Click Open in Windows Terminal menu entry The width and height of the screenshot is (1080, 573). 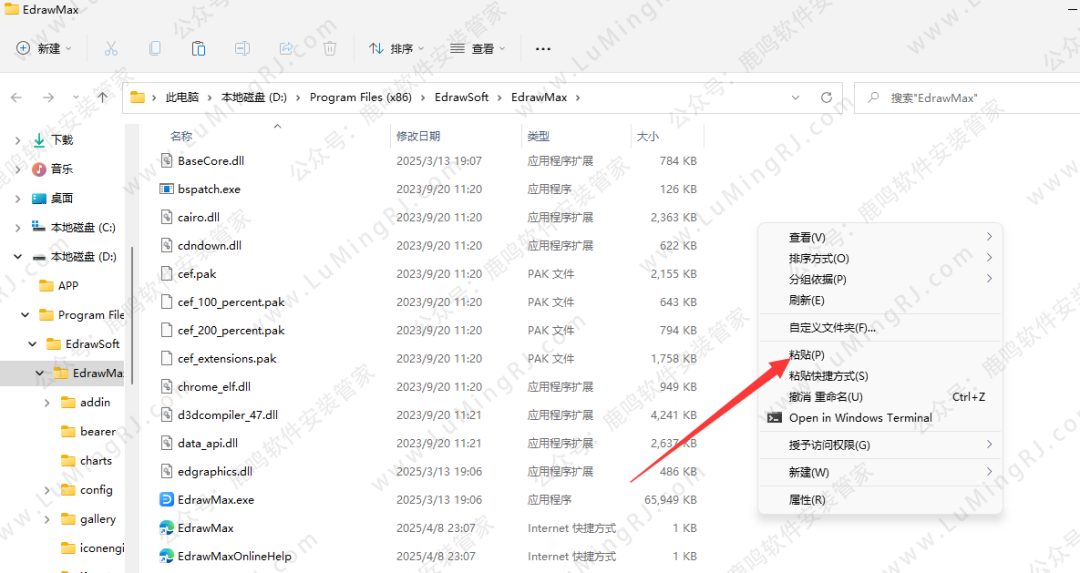tap(860, 418)
